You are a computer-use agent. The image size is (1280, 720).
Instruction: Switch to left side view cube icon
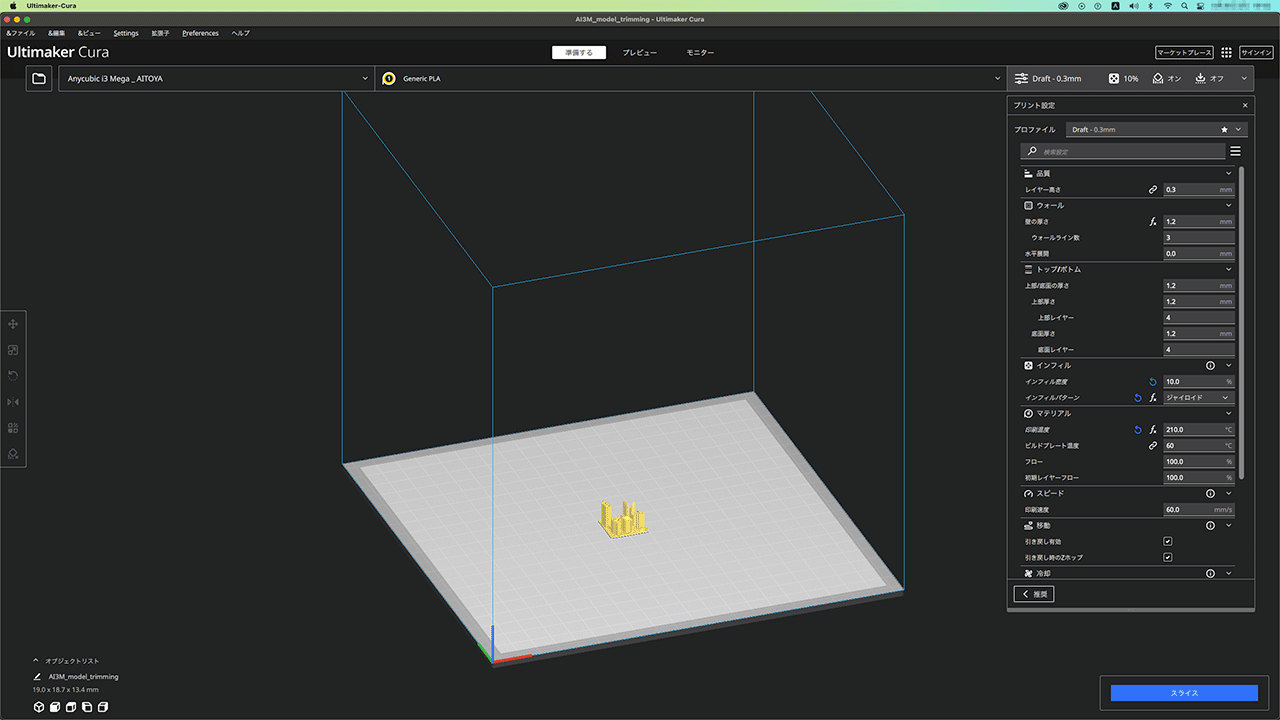pyautogui.click(x=87, y=707)
